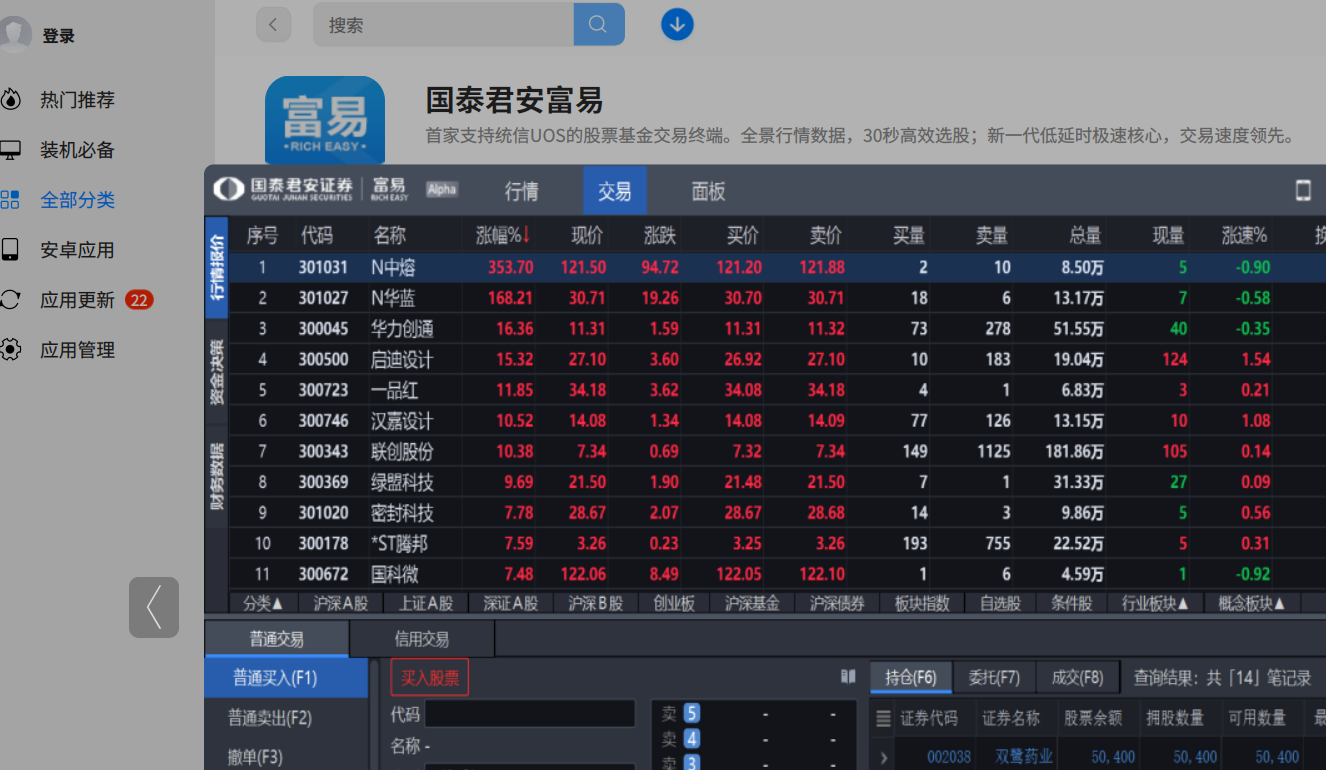Click the small book icon beside 持仓(F6)
The width and height of the screenshot is (1326, 770).
[x=848, y=677]
